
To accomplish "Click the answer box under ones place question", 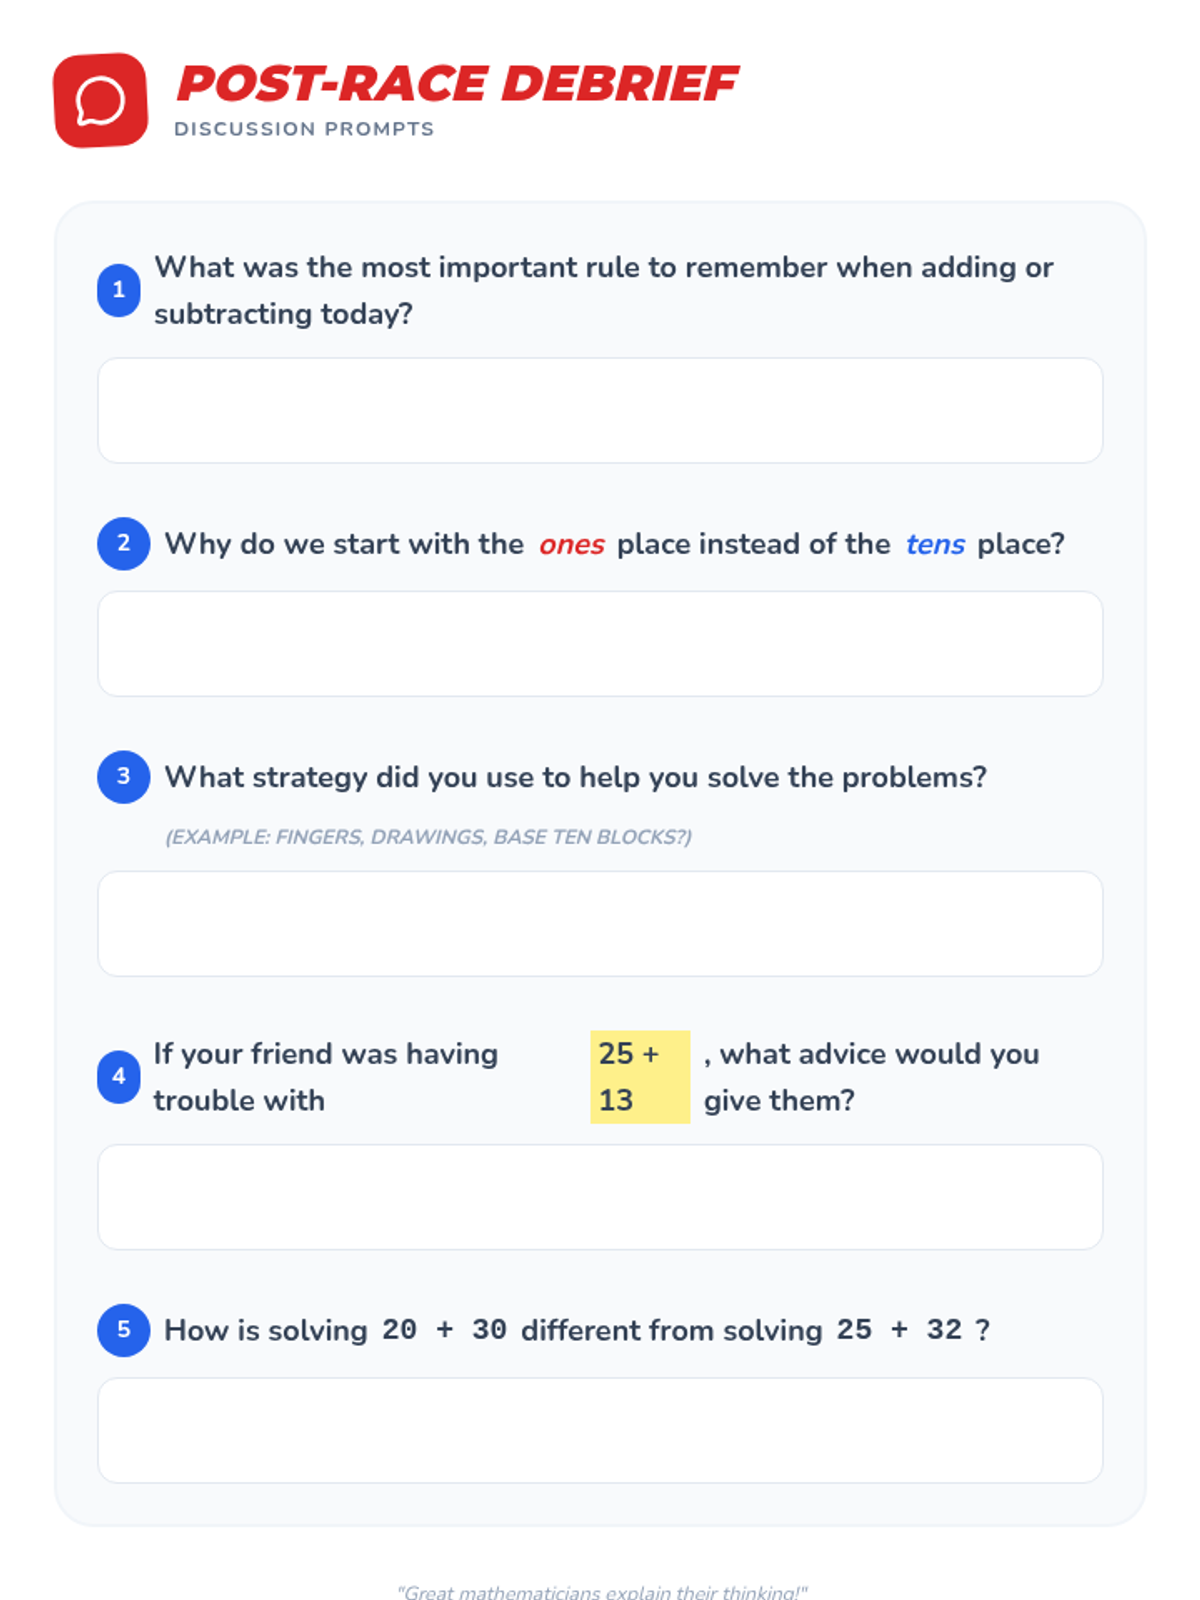I will tap(600, 643).
